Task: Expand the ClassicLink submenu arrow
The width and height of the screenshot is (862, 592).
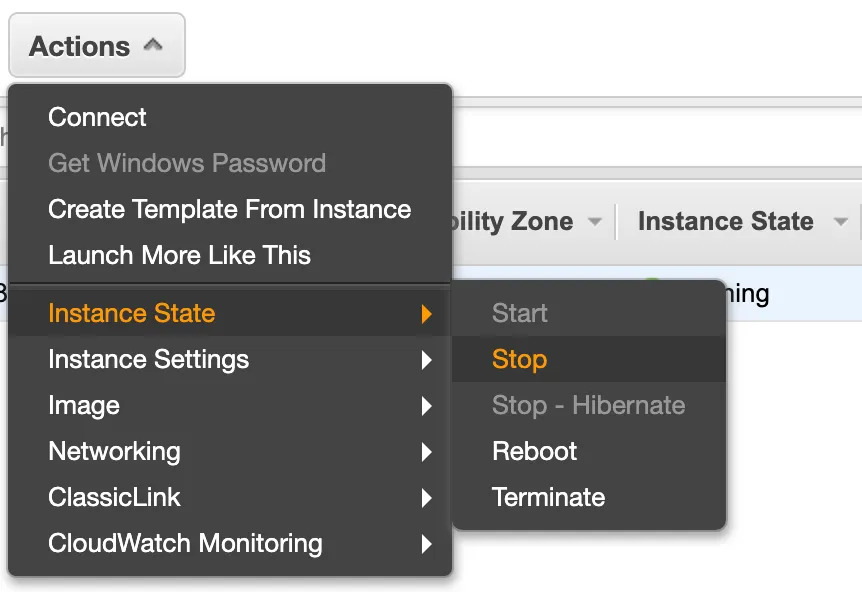Action: tap(427, 498)
